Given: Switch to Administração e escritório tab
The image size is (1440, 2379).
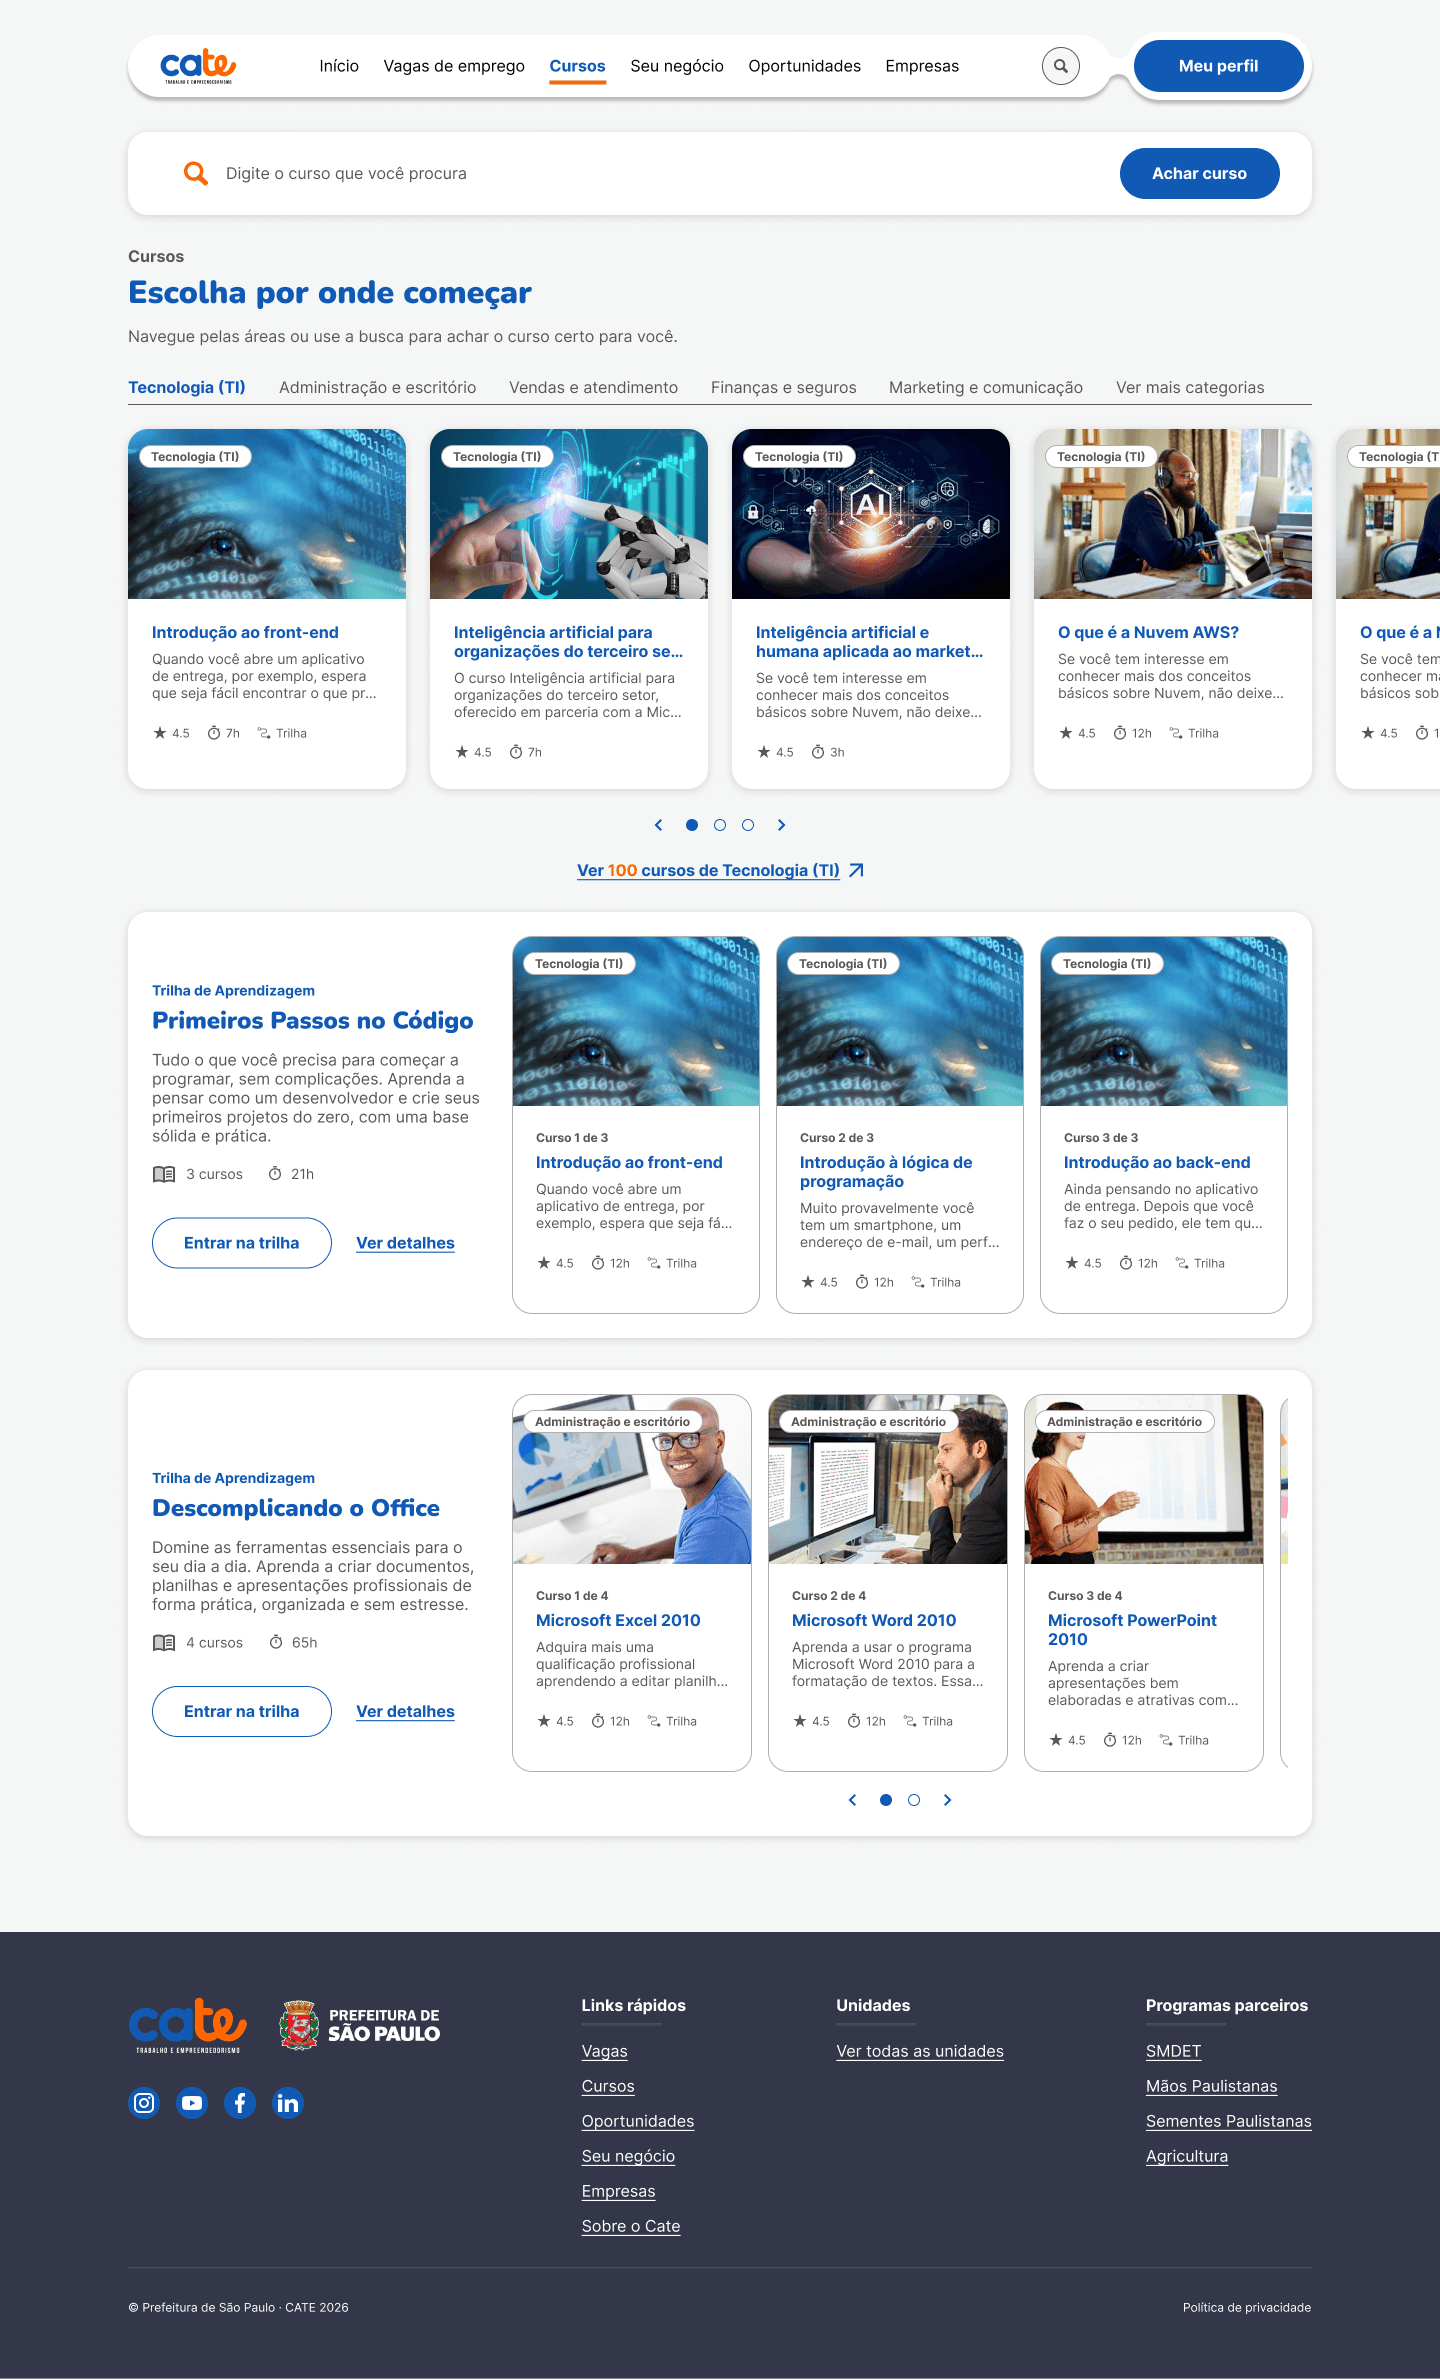Looking at the screenshot, I should point(377,387).
